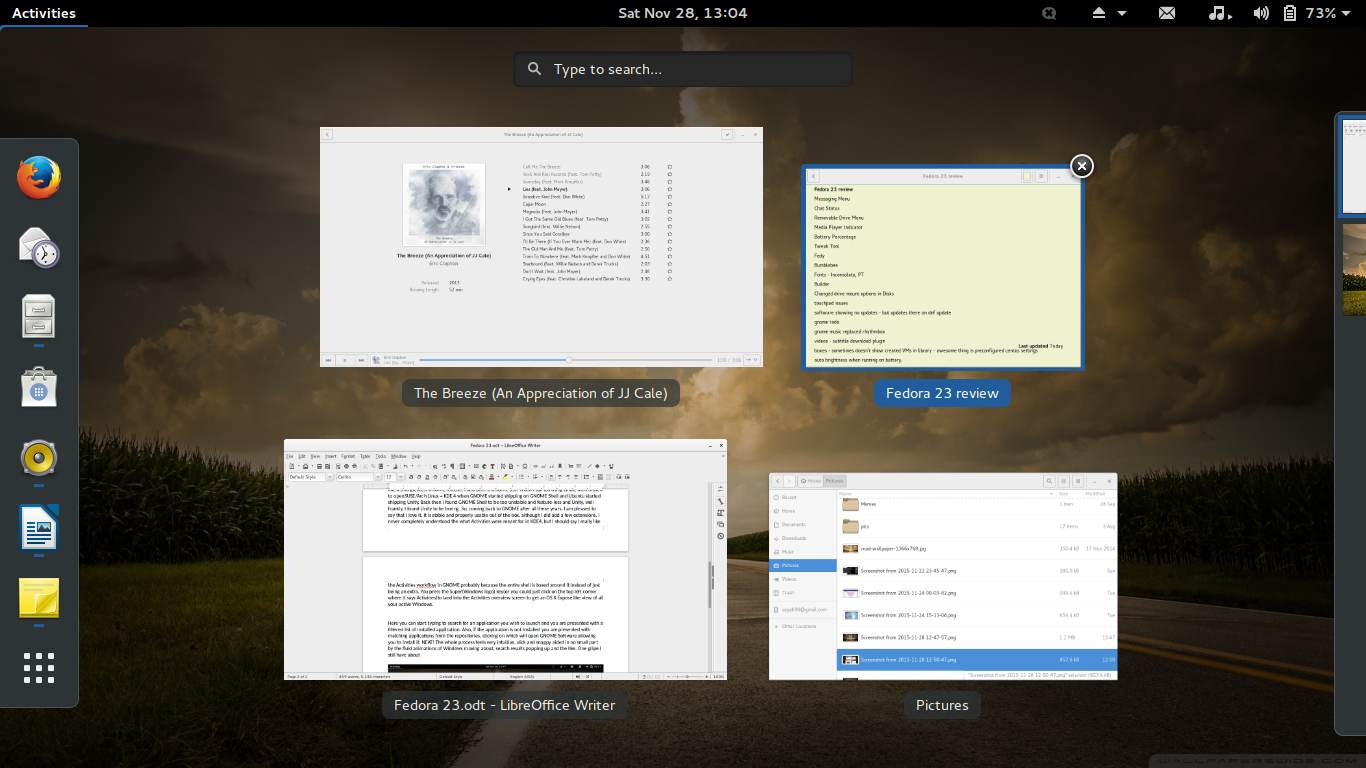Screen dimensions: 1366x768
Task: Open the clock and calendar 'Sat Nov 28, 13:04'
Action: tap(683, 13)
